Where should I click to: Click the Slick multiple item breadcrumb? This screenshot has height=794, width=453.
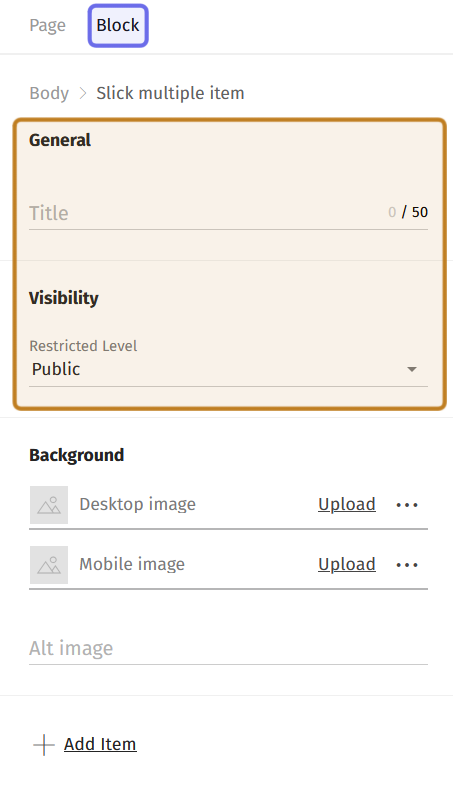(x=171, y=93)
